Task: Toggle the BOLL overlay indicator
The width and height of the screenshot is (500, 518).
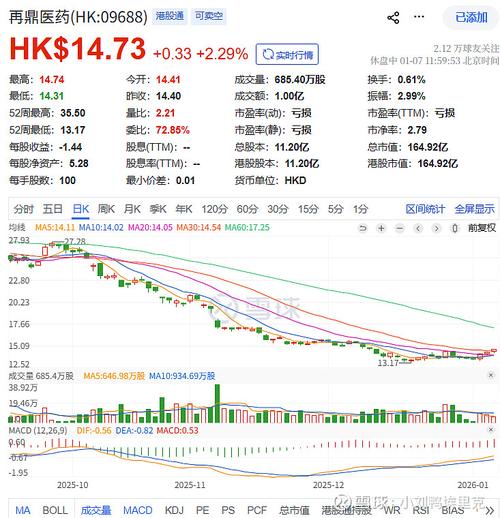Action: 55,510
